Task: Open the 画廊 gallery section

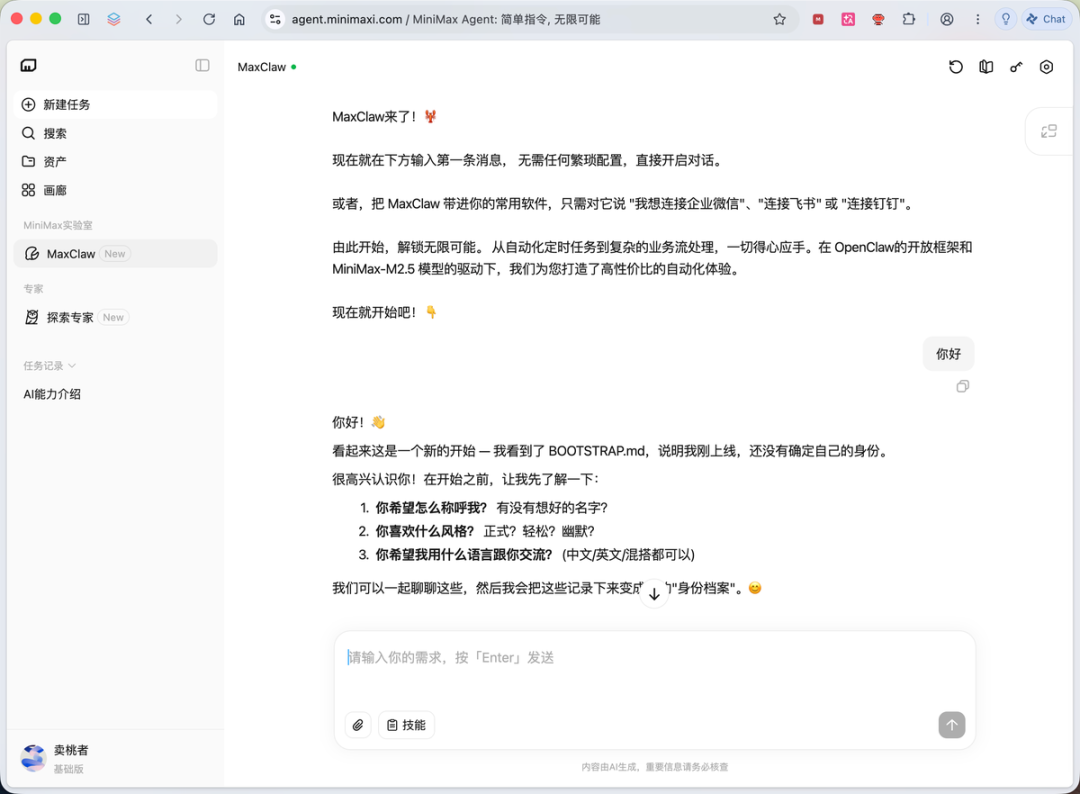Action: point(115,190)
